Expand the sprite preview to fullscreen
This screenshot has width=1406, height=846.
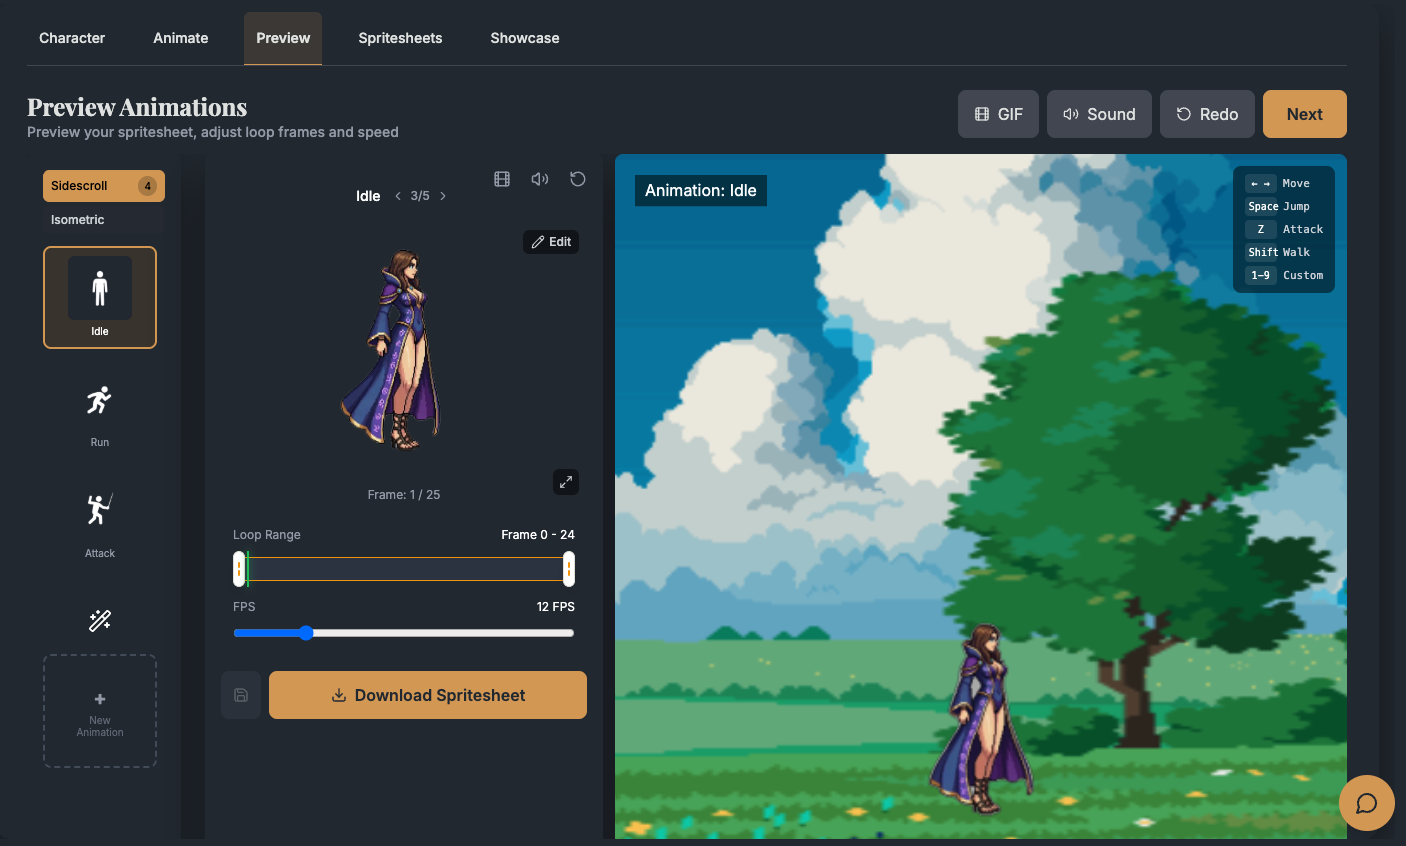566,482
